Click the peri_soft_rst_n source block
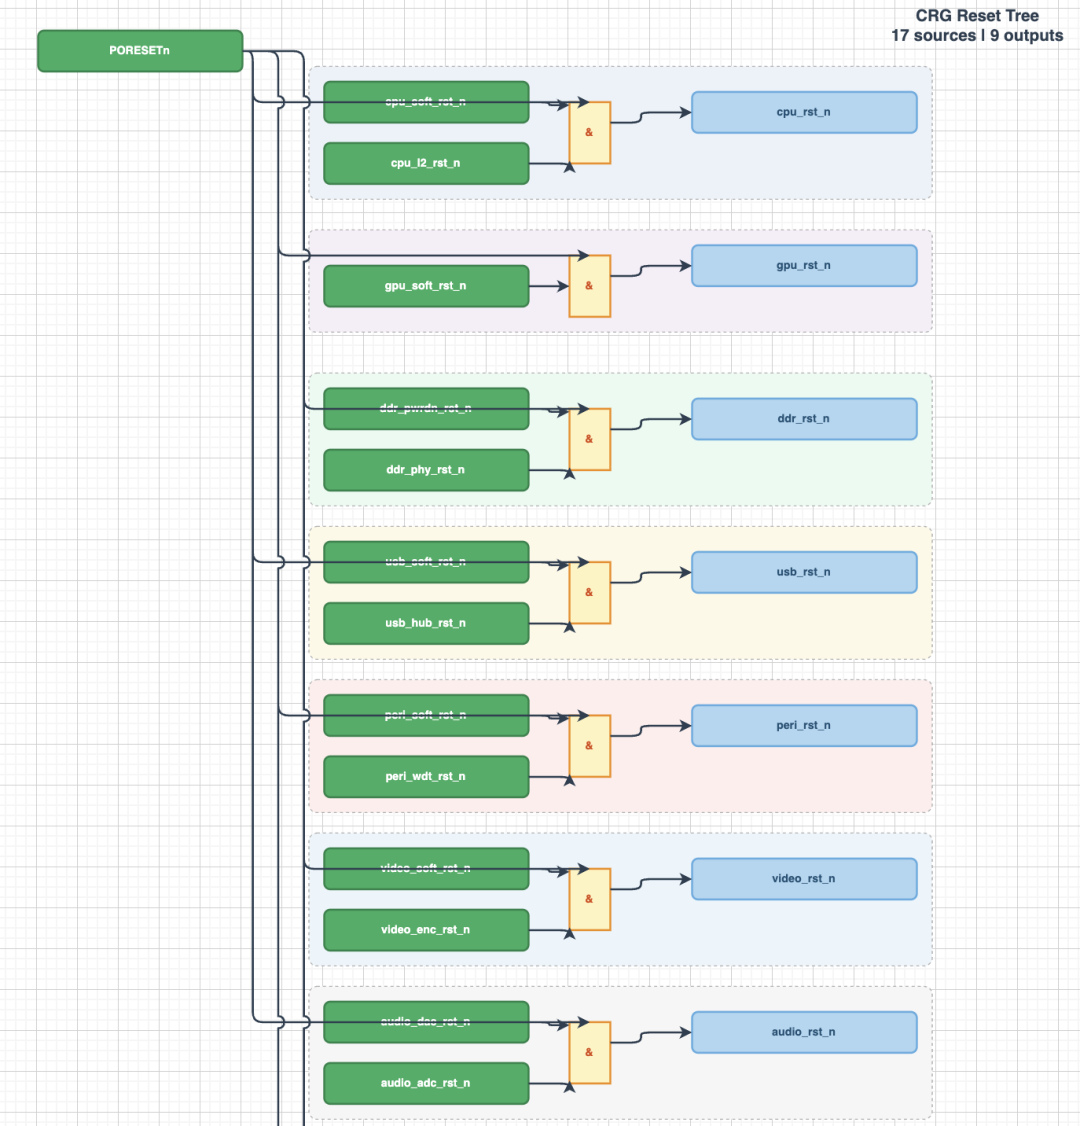Viewport: 1080px width, 1126px height. pos(427,715)
